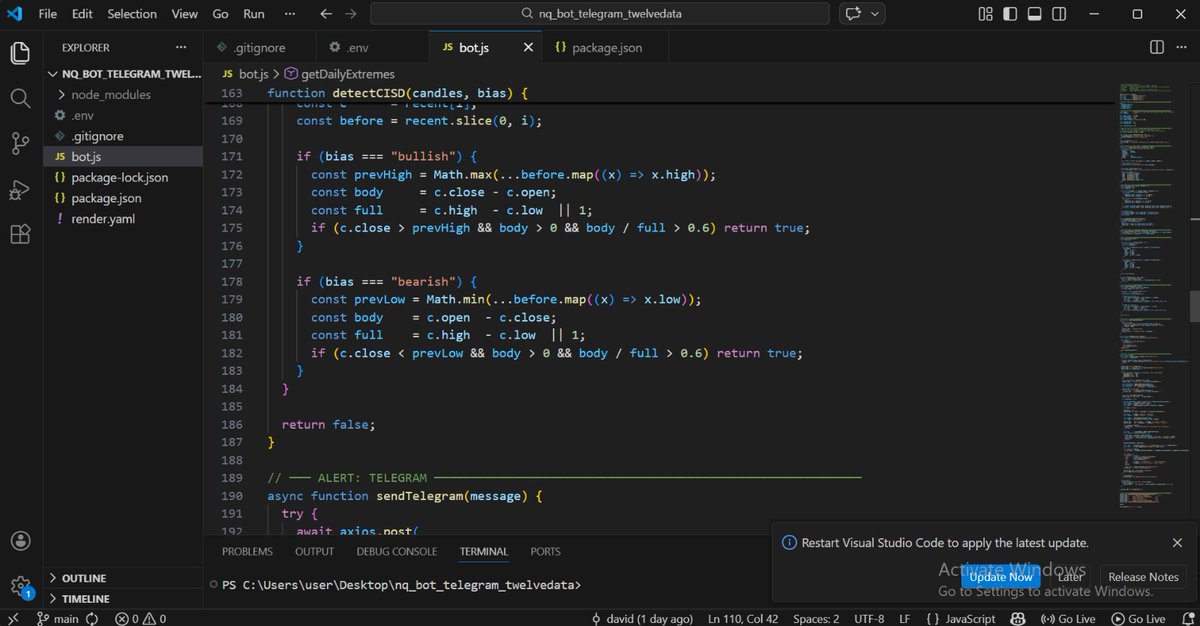The image size is (1200, 626).
Task: Open the Run menu
Action: [253, 13]
